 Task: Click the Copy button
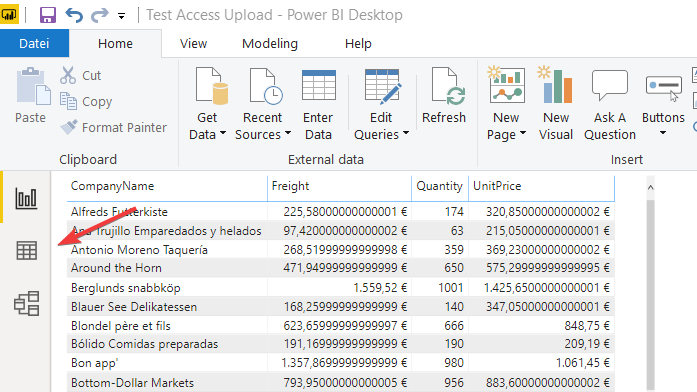[x=86, y=101]
